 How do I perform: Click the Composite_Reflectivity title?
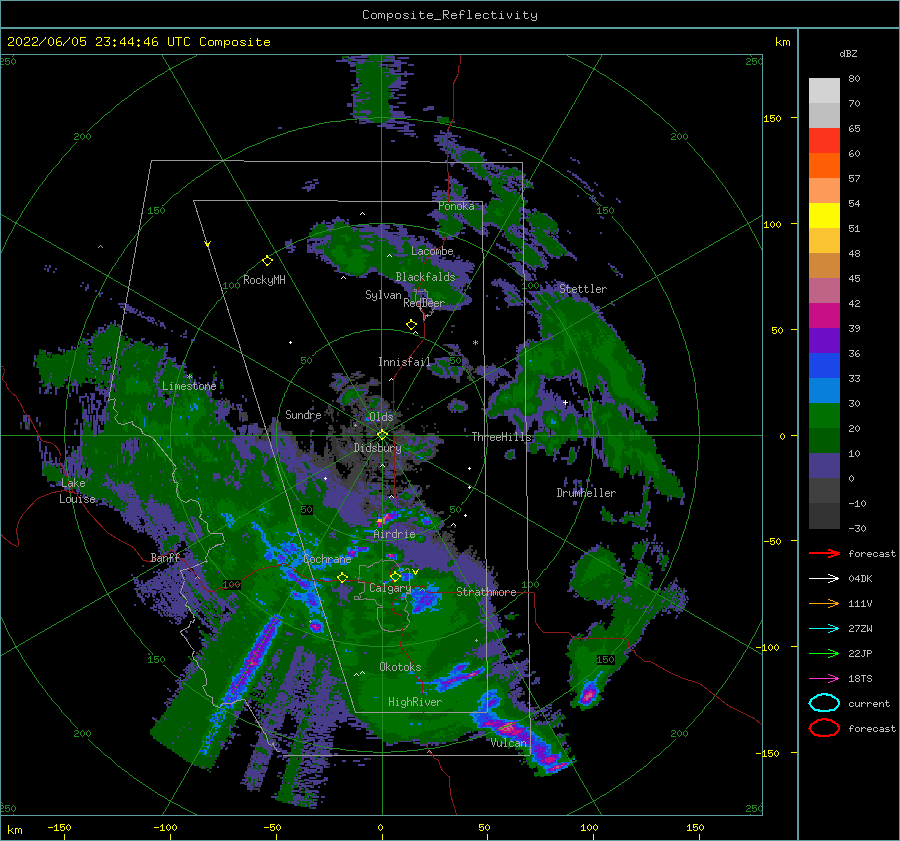450,15
